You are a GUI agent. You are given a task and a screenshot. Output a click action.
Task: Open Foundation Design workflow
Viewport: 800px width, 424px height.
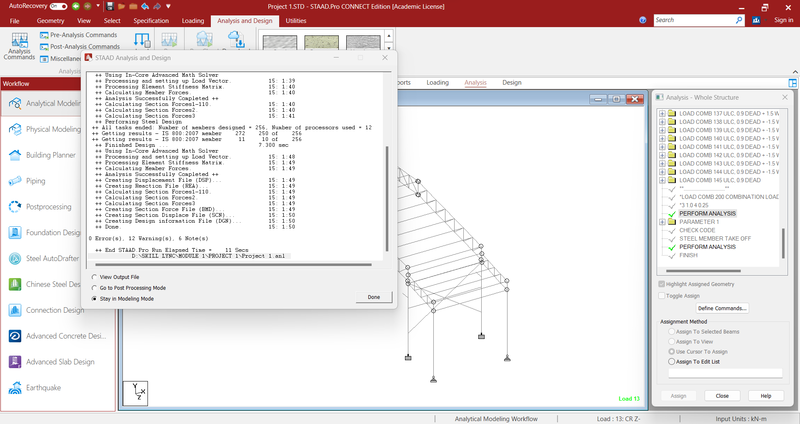tap(45, 233)
